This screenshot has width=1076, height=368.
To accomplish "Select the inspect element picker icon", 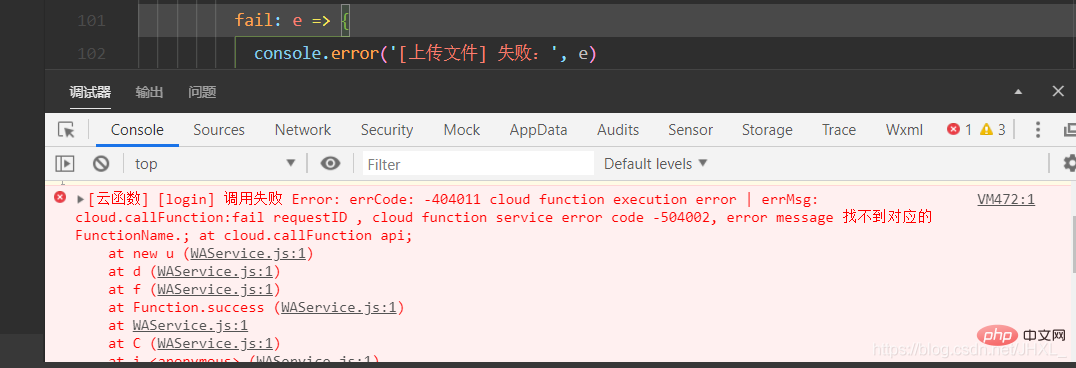I will [x=66, y=130].
